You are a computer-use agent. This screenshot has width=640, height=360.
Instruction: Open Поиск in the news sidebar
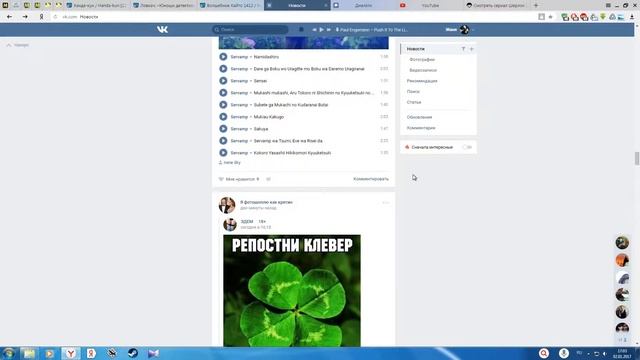tap(413, 91)
